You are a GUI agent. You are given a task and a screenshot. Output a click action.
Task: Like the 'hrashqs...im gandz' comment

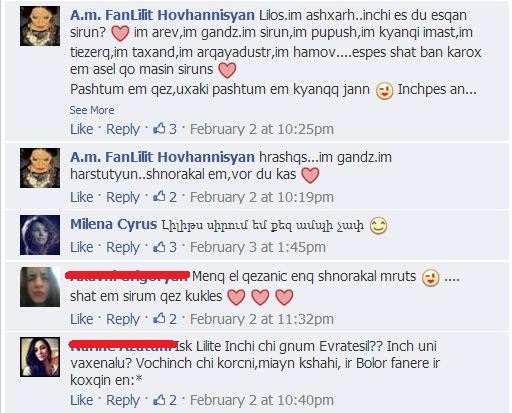(x=82, y=197)
